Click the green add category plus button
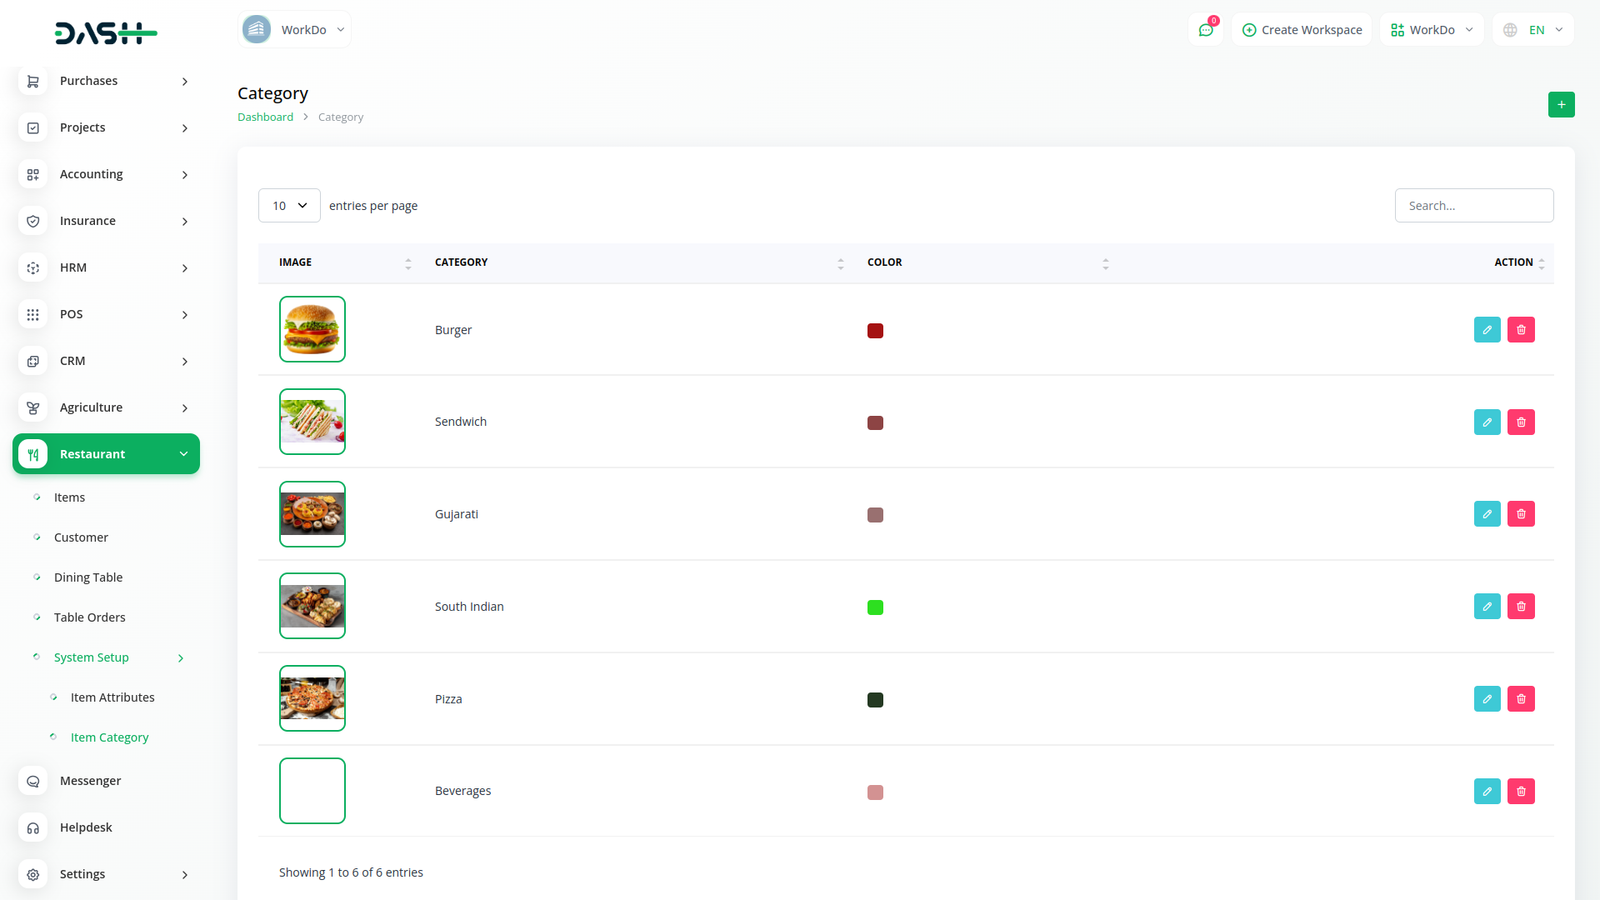1600x900 pixels. 1560,105
